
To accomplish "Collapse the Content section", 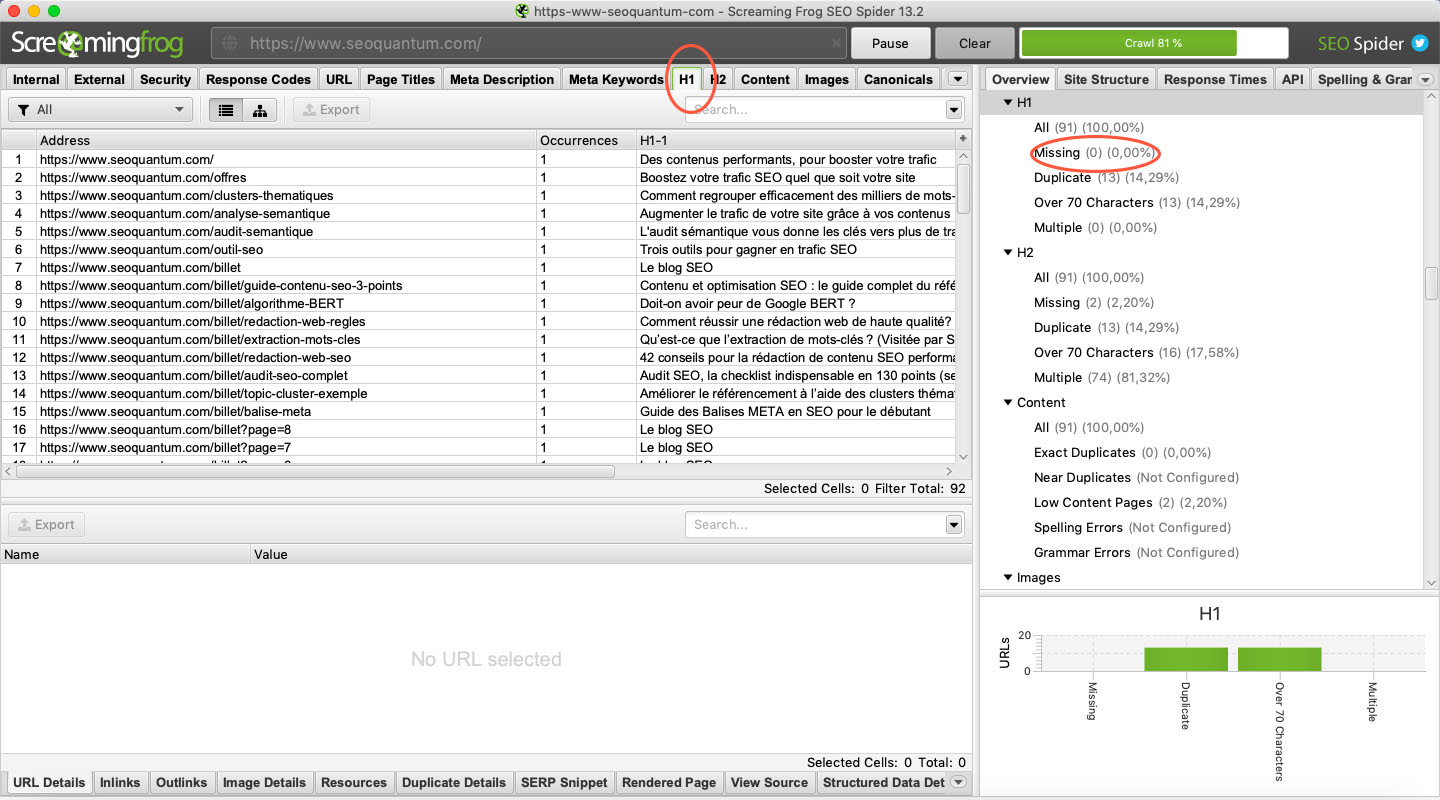I will 1008,402.
